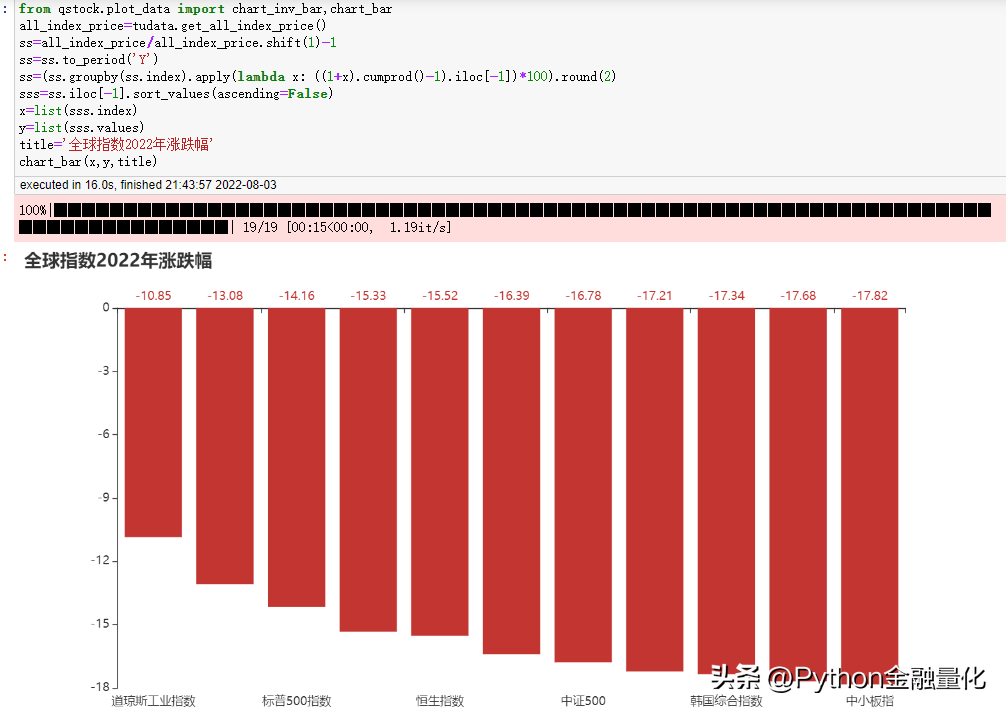This screenshot has height=711, width=1006.
Task: Select the bar with value -15.33
Action: [368, 470]
